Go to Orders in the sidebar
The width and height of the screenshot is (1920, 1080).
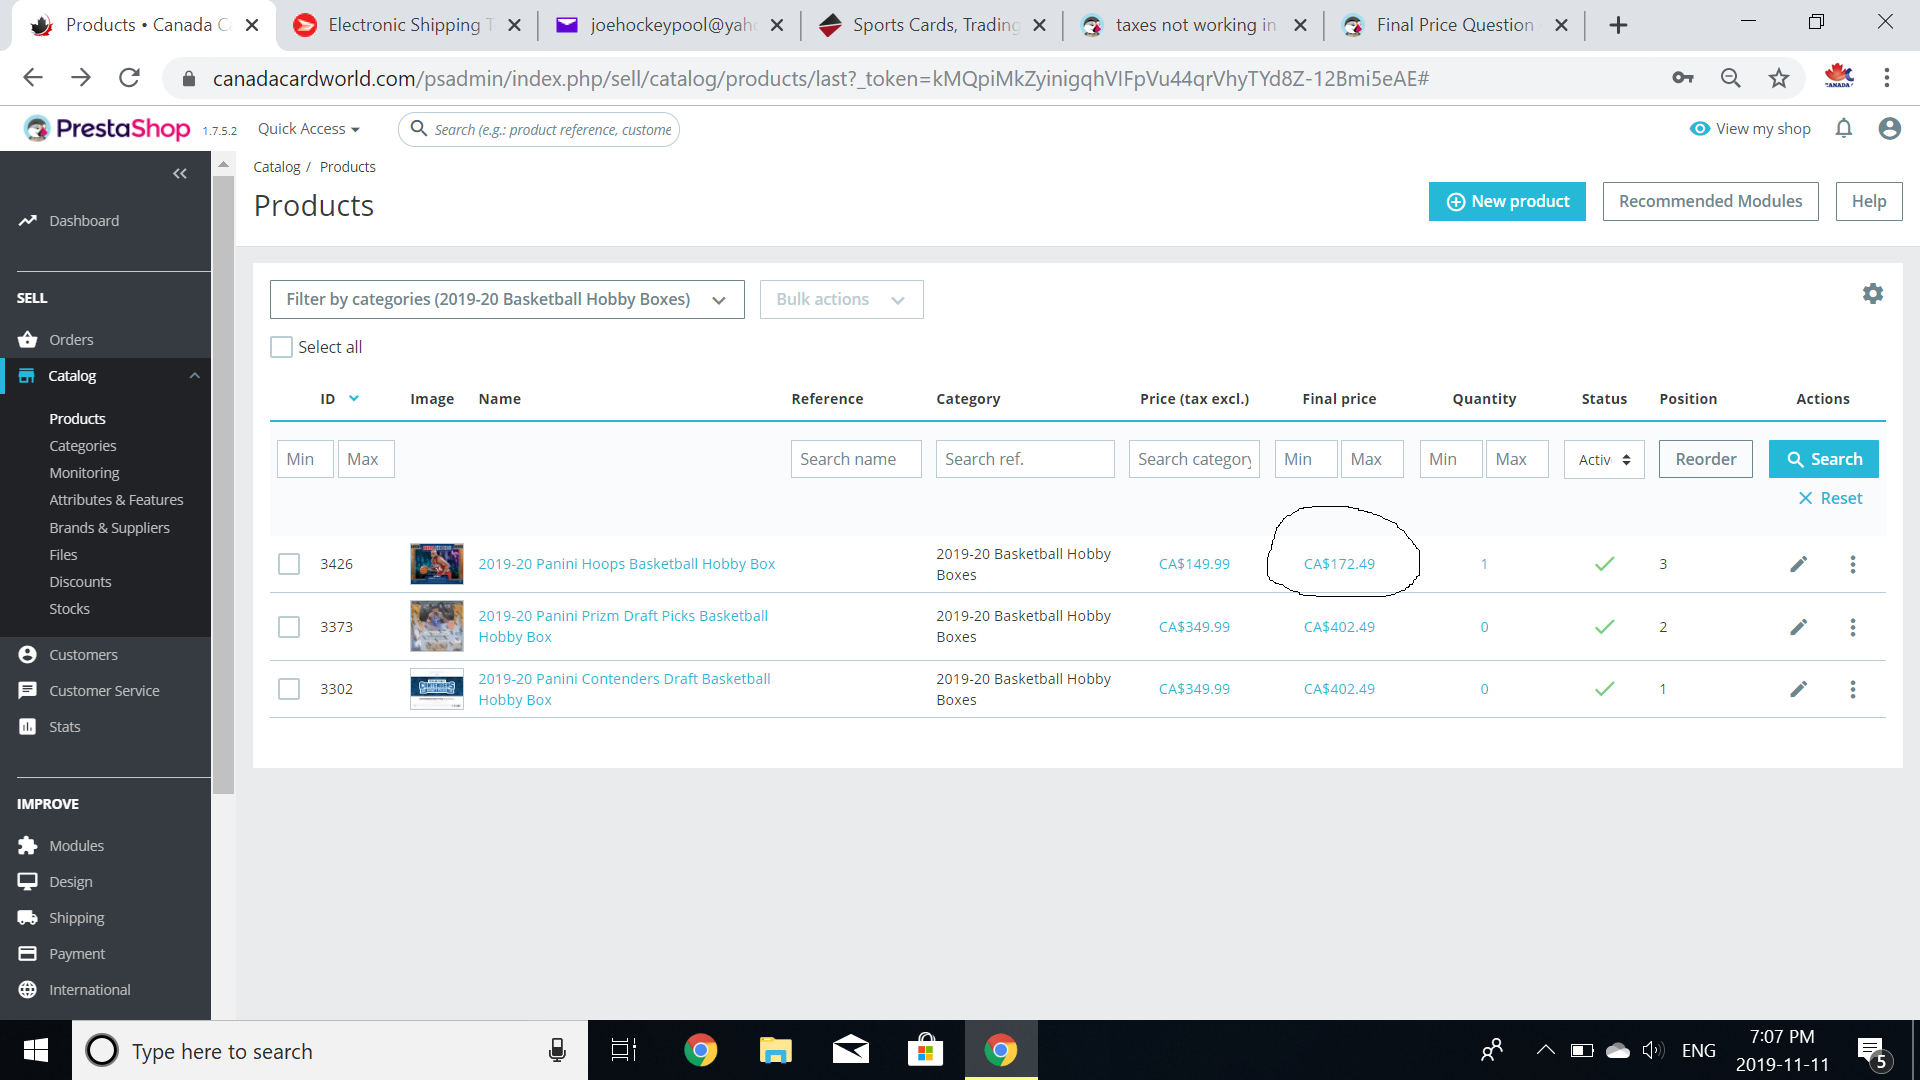[71, 340]
